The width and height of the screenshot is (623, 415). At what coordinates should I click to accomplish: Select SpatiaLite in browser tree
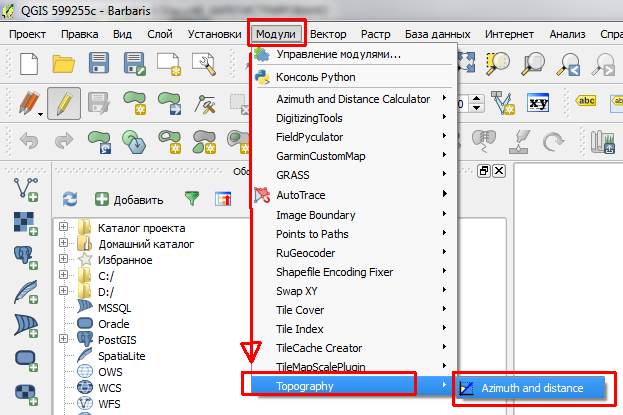click(122, 356)
